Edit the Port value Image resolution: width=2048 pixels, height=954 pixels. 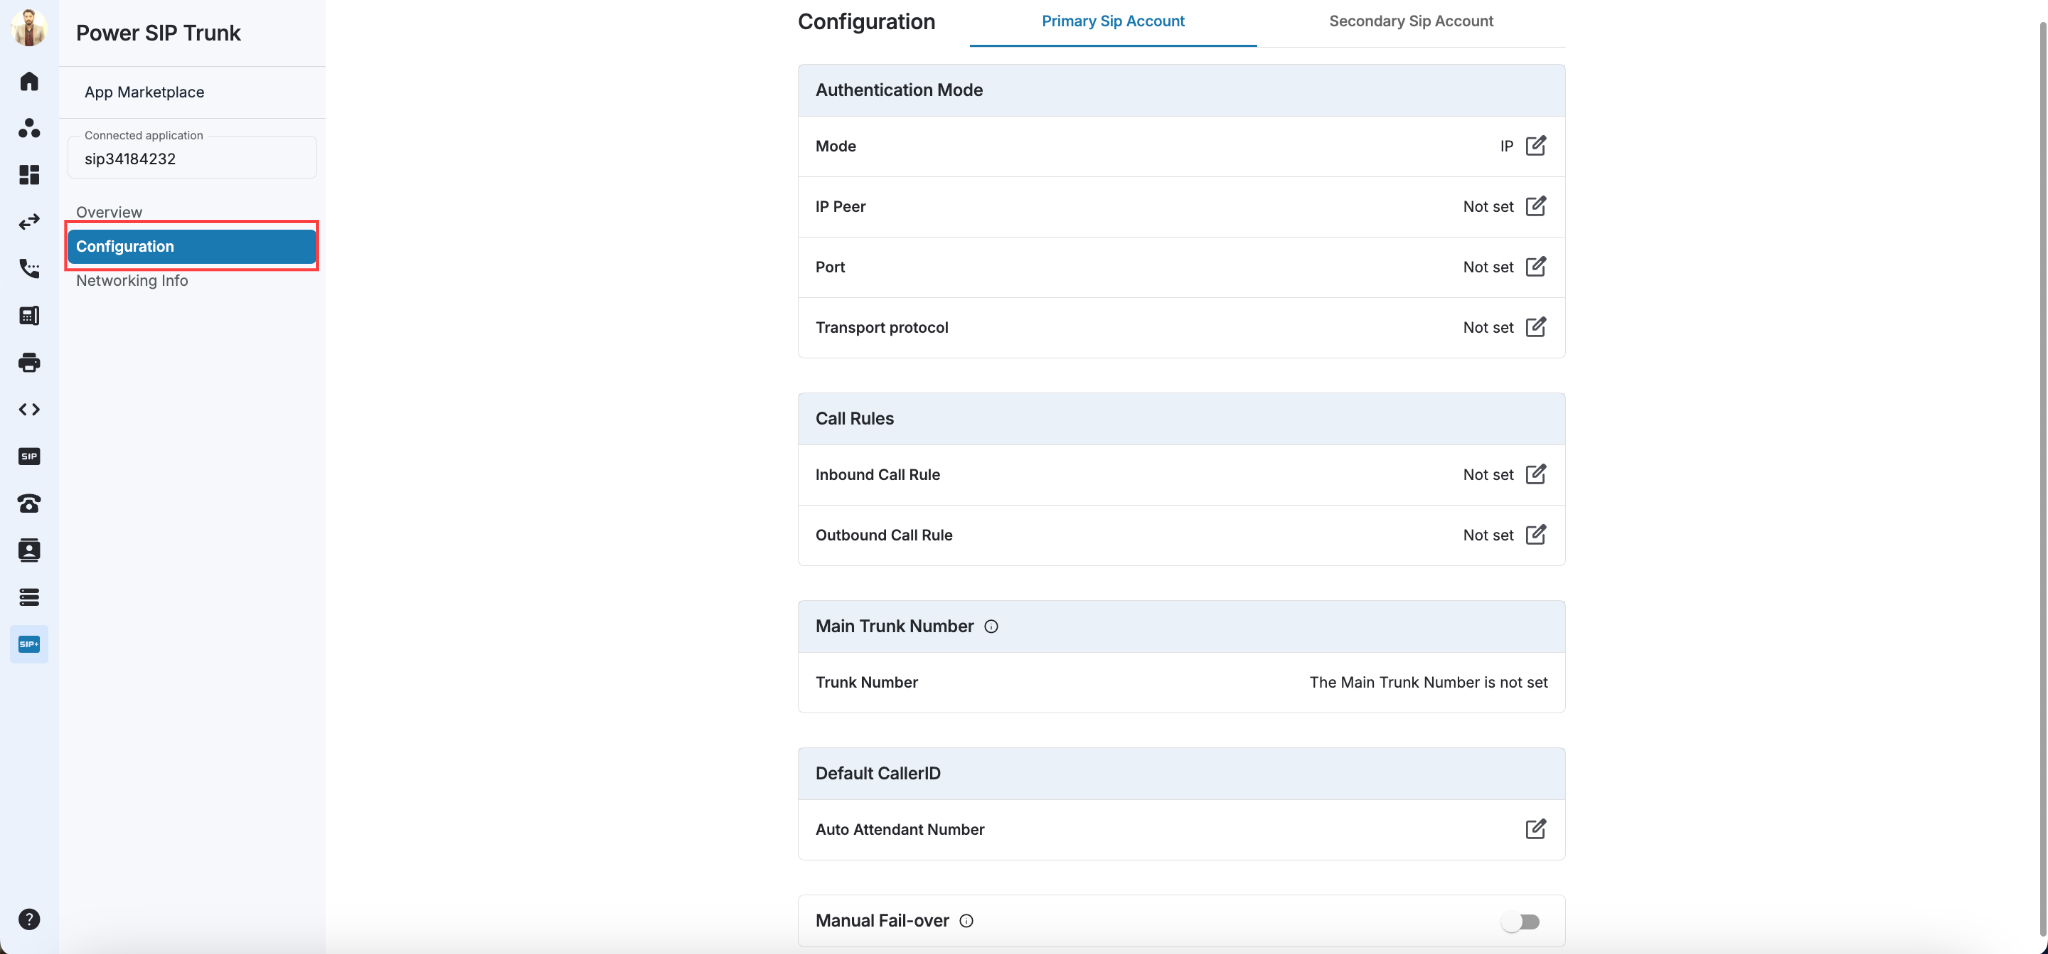tap(1536, 267)
